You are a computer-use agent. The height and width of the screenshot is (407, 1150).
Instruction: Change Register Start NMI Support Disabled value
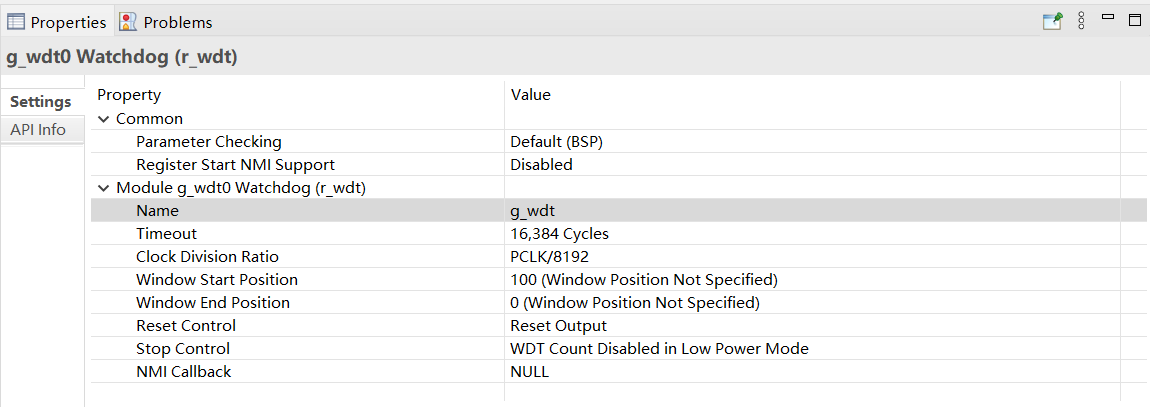541,165
